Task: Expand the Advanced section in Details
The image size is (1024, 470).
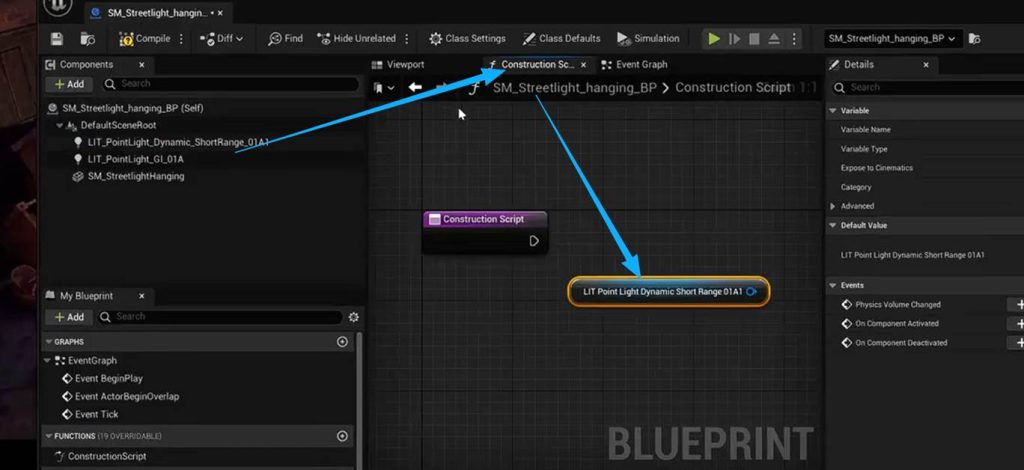Action: coord(832,206)
